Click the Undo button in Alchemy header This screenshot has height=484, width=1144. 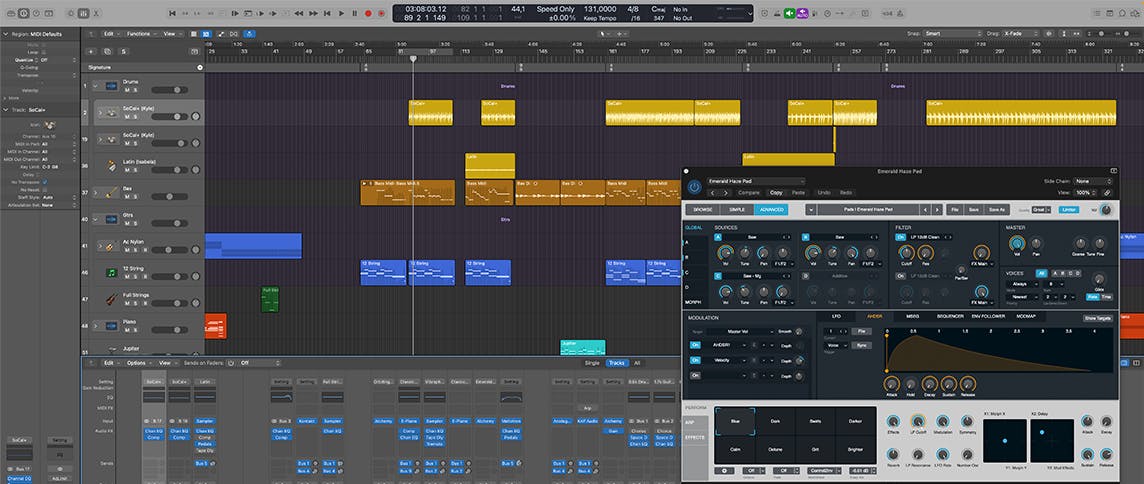click(824, 193)
